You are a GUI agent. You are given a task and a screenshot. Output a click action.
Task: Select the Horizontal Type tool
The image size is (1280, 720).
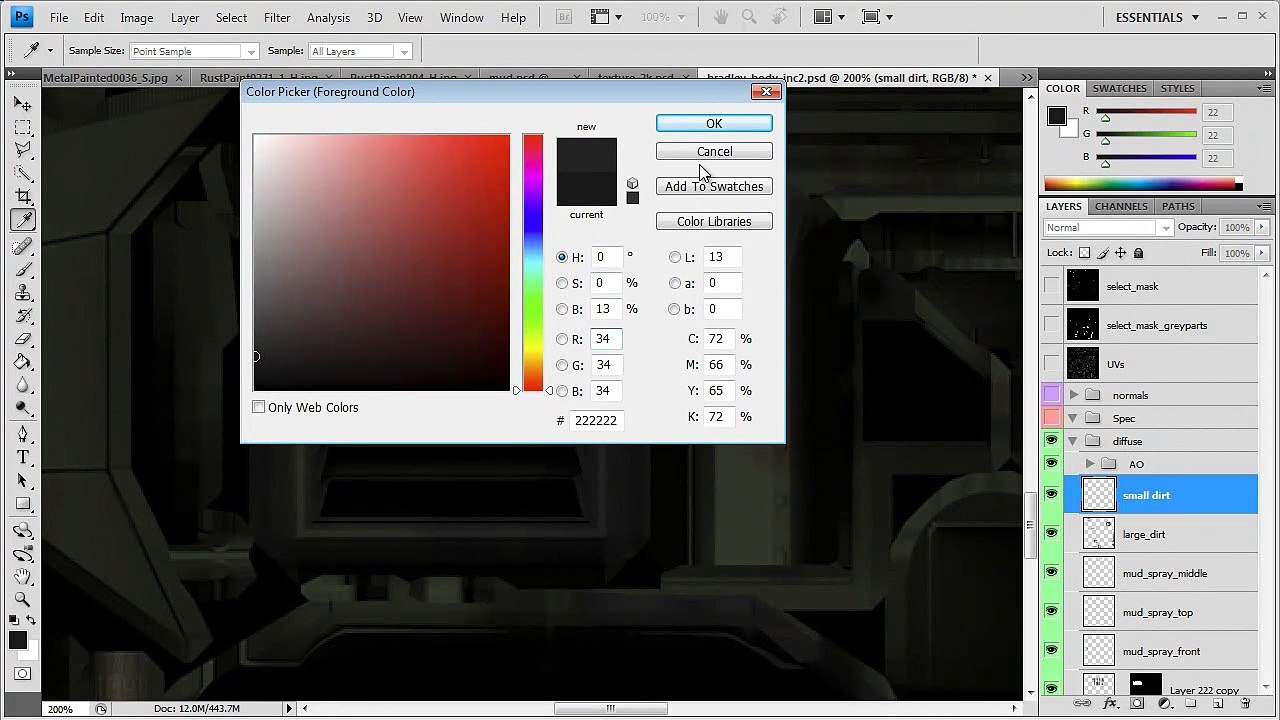[23, 457]
